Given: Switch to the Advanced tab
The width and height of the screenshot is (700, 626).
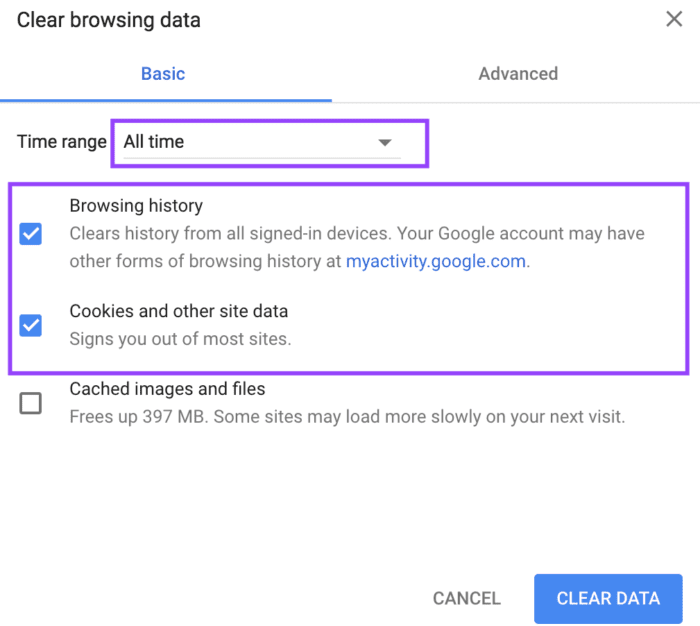Looking at the screenshot, I should [x=518, y=74].
